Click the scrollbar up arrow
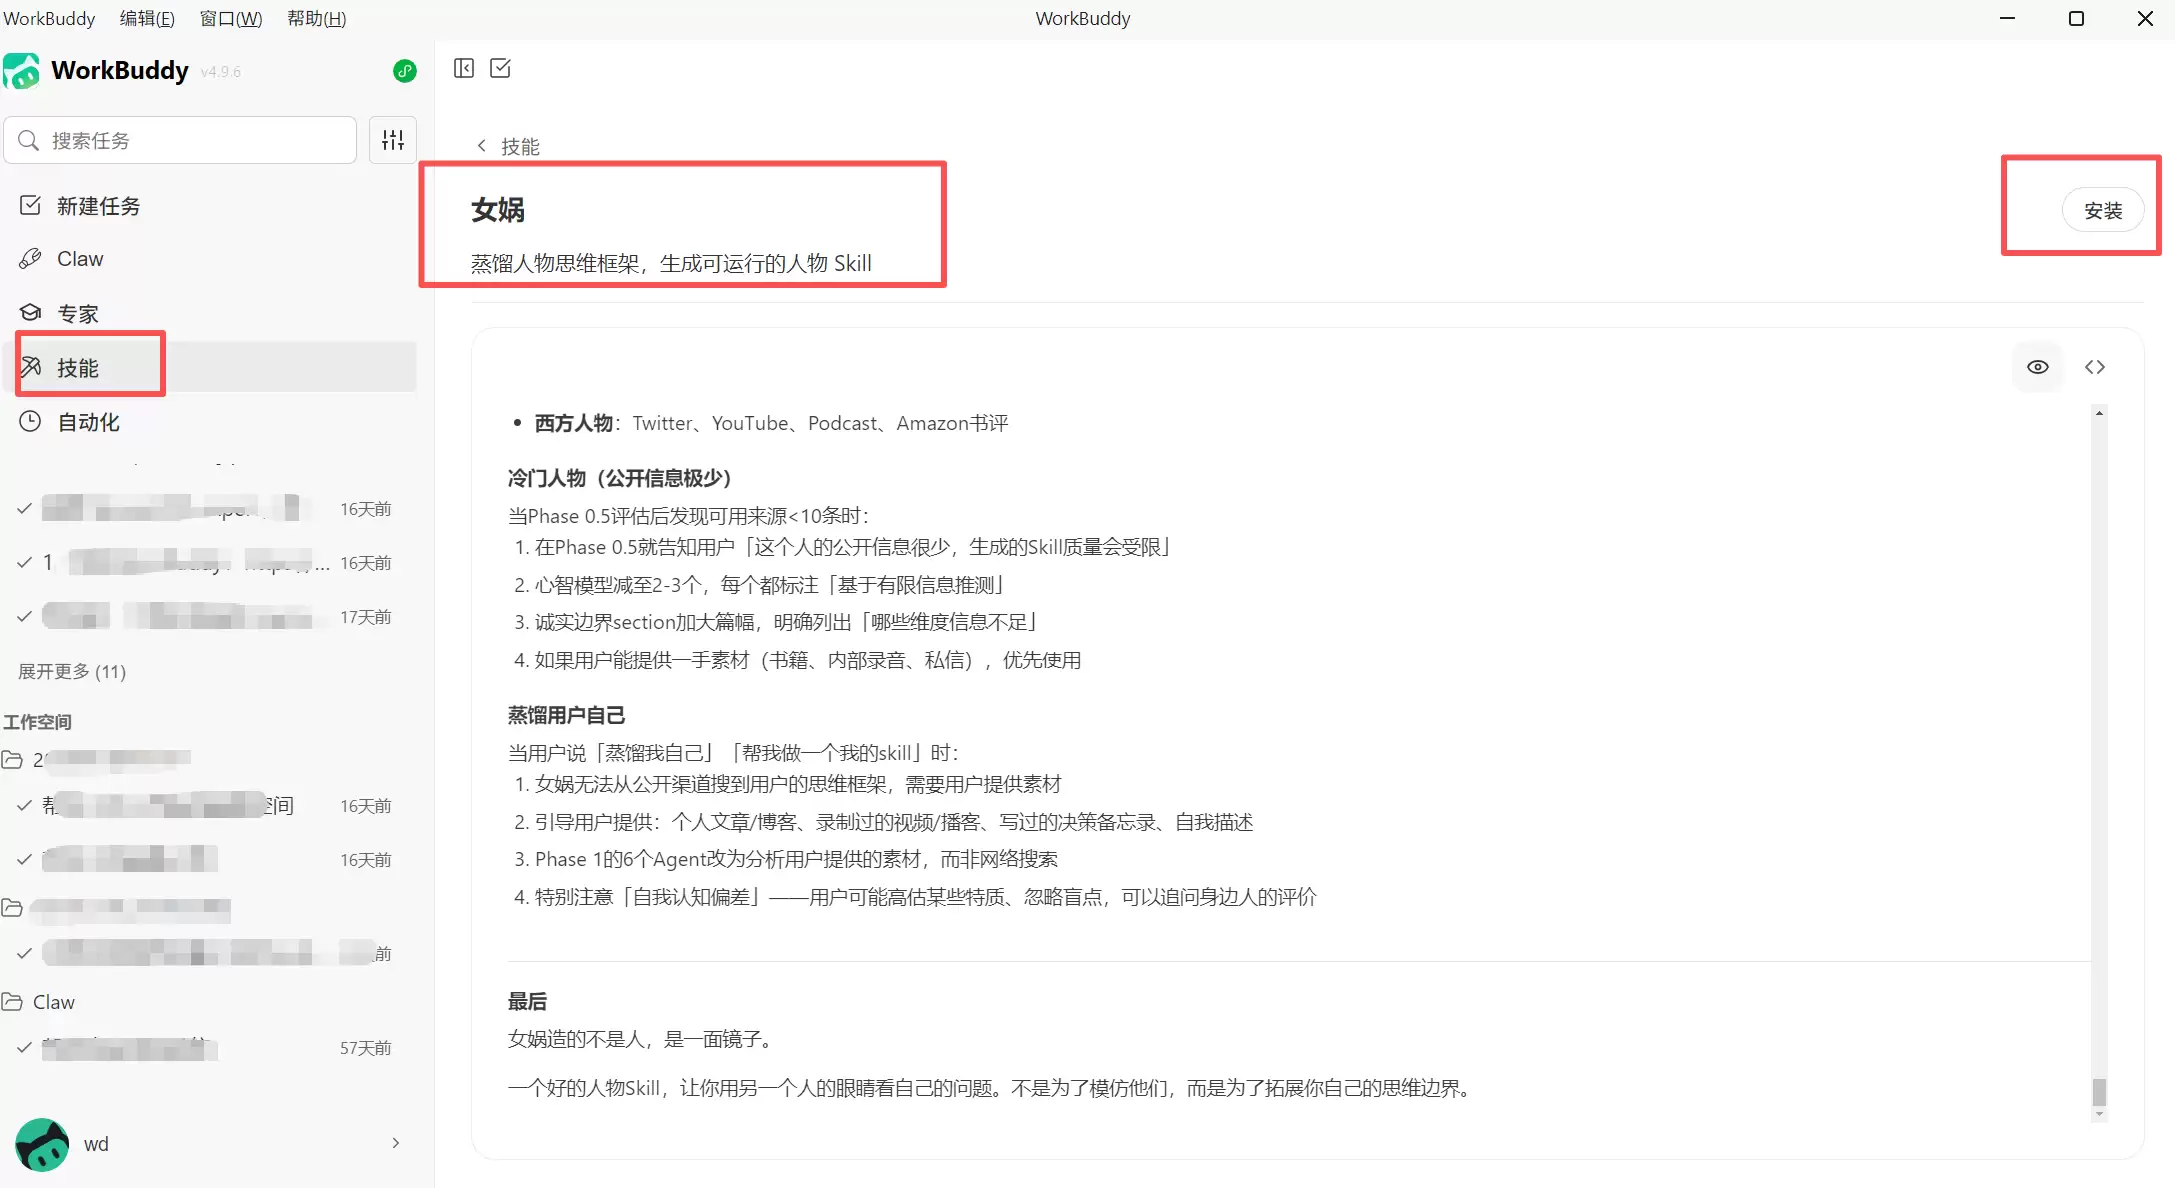Viewport: 2175px width, 1188px height. [x=2099, y=413]
